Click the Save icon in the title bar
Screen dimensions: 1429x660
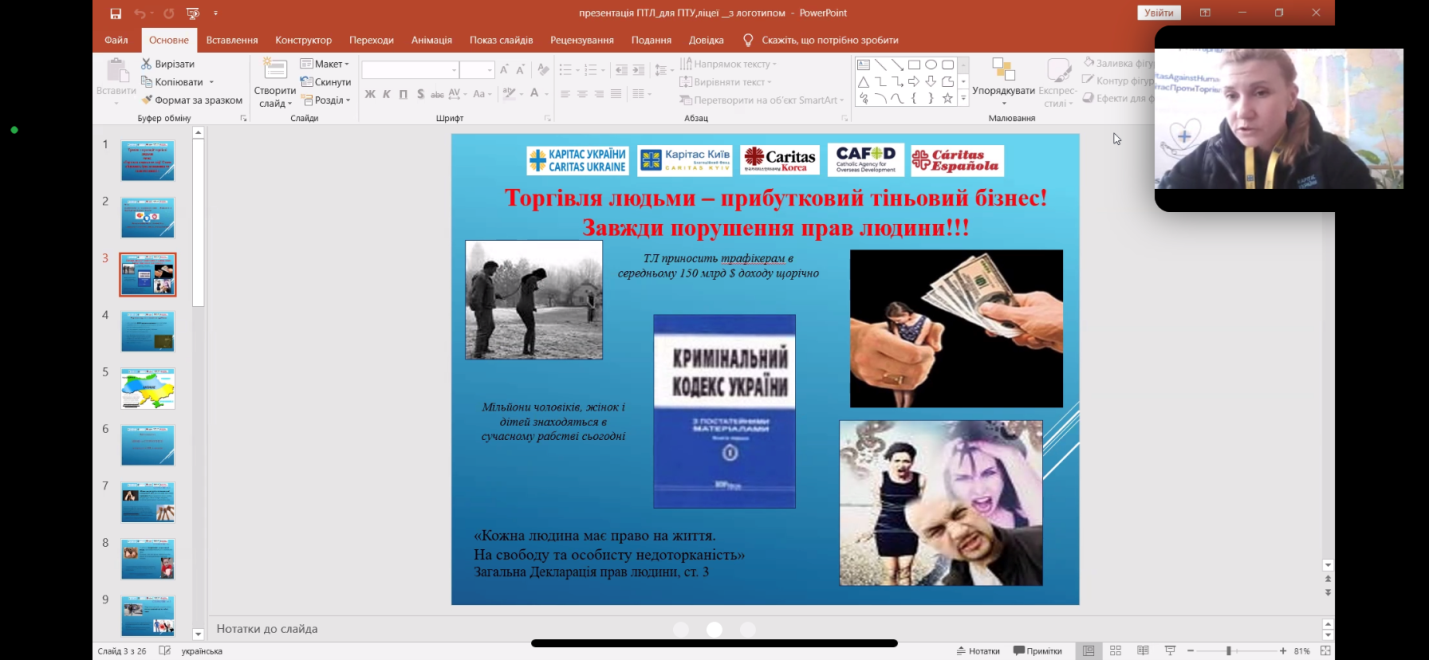116,13
